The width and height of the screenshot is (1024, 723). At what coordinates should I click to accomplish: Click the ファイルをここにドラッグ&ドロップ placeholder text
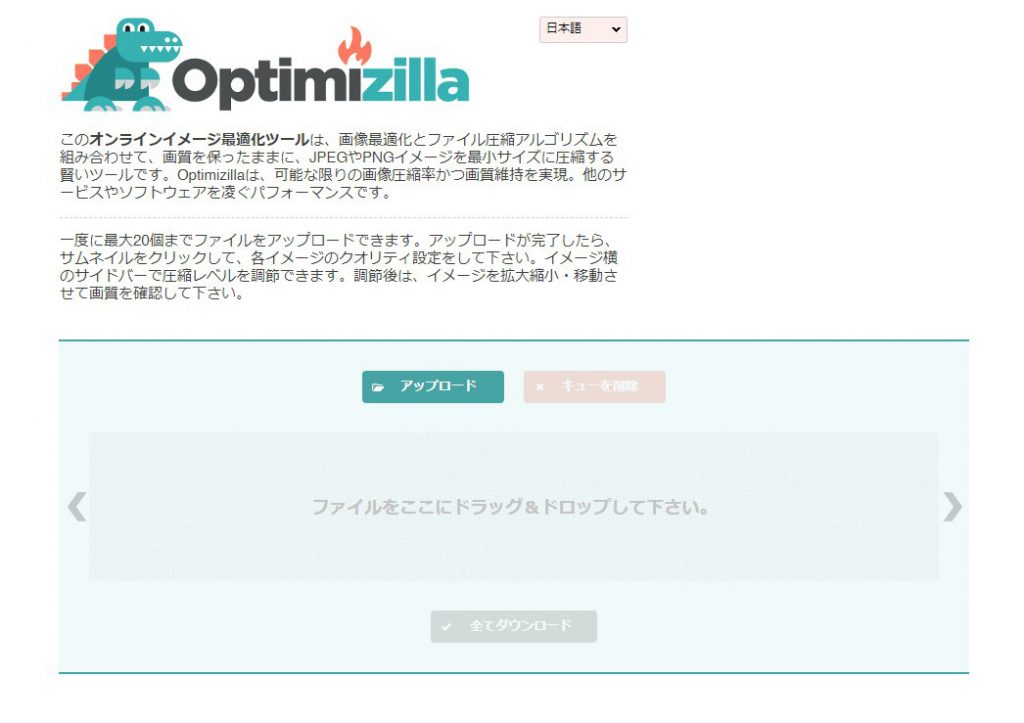(511, 507)
